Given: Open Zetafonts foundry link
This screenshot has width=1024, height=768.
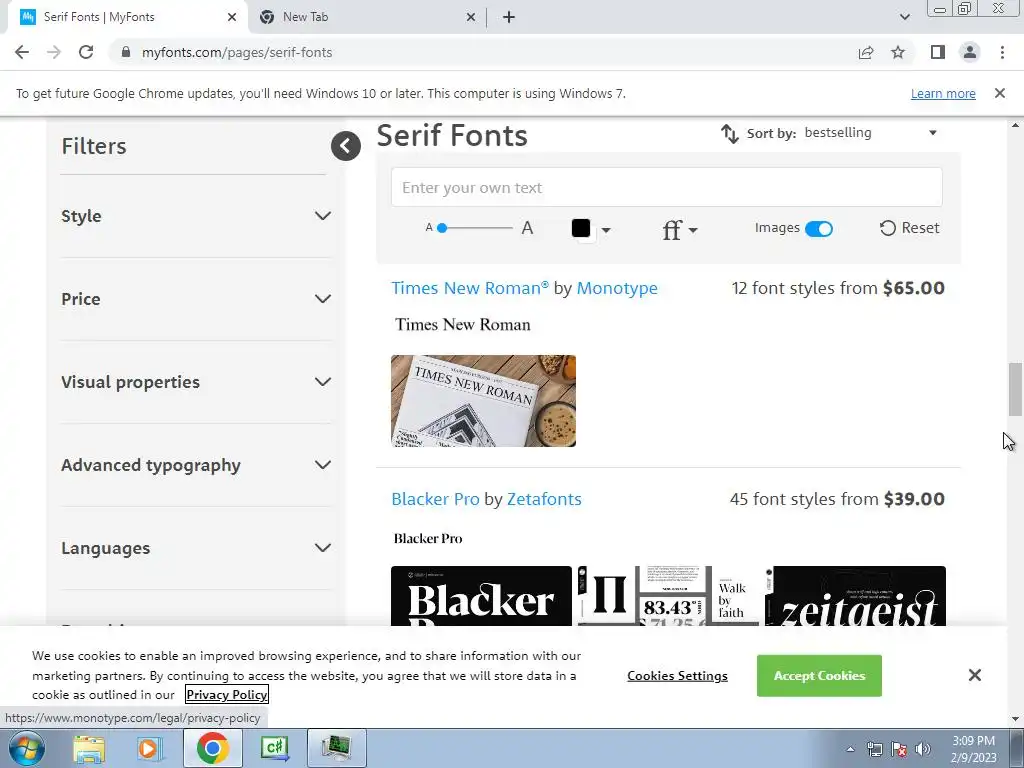Looking at the screenshot, I should click(544, 499).
